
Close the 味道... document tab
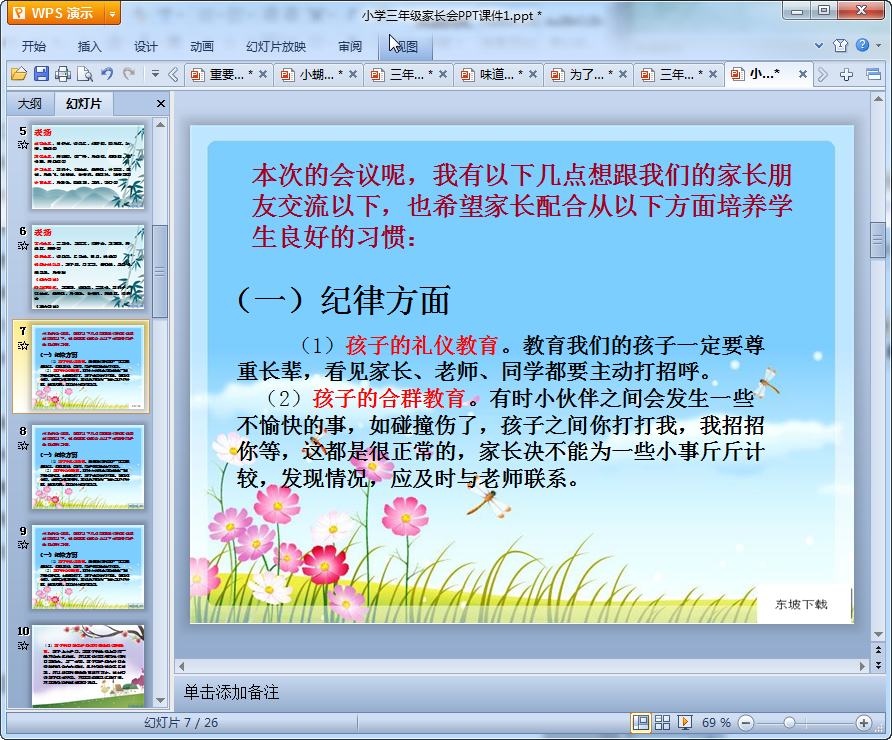[x=532, y=74]
